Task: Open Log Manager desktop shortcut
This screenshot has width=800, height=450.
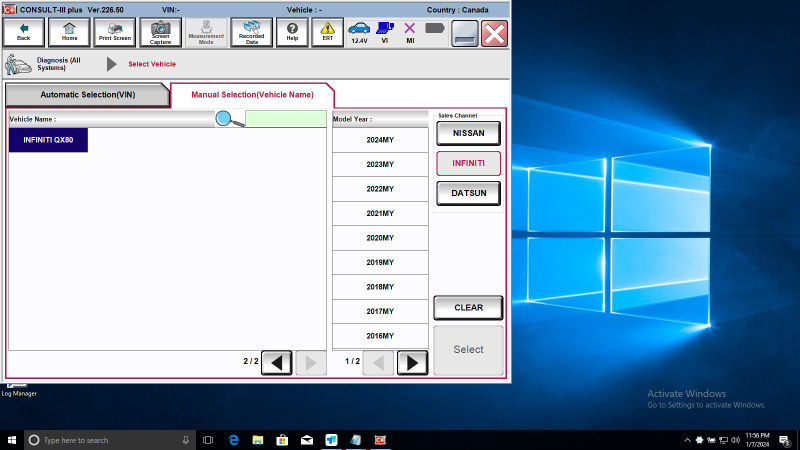Action: 18,390
